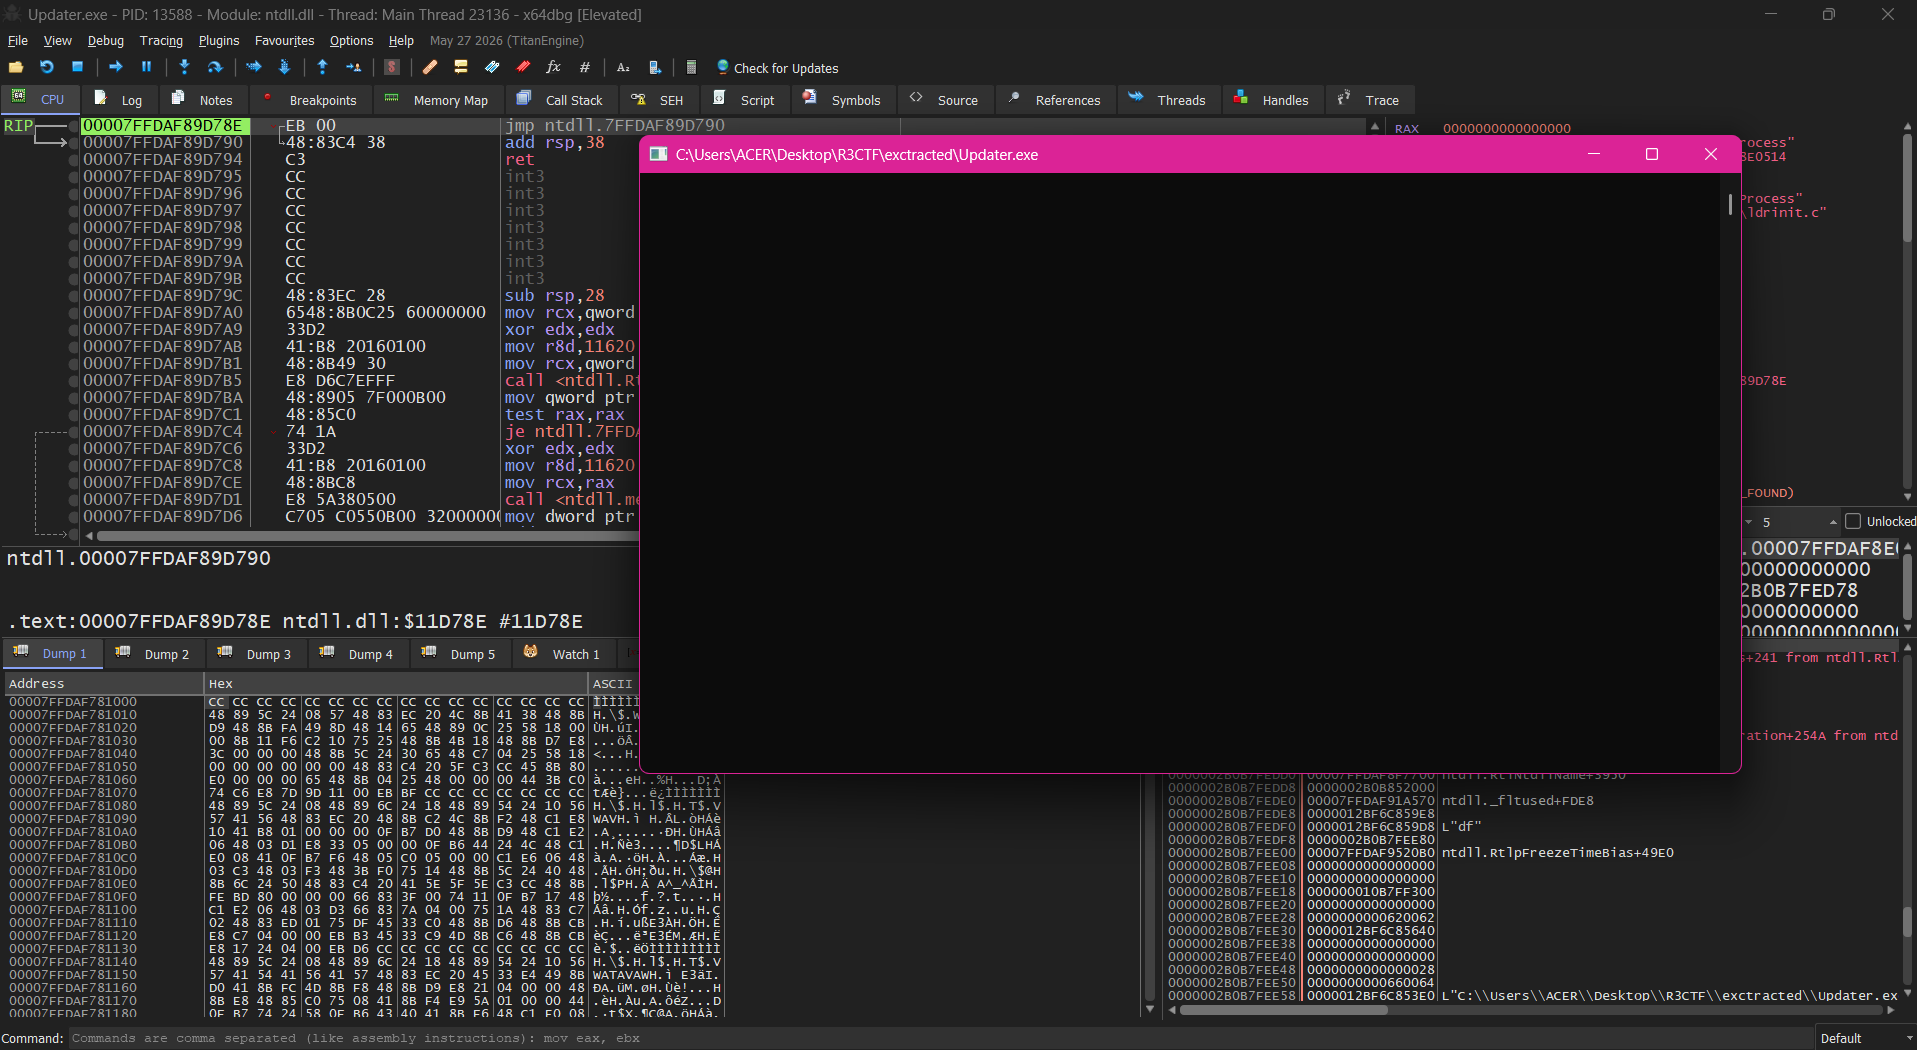Image resolution: width=1917 pixels, height=1050 pixels.
Task: Open the Favourites menu
Action: (x=284, y=41)
